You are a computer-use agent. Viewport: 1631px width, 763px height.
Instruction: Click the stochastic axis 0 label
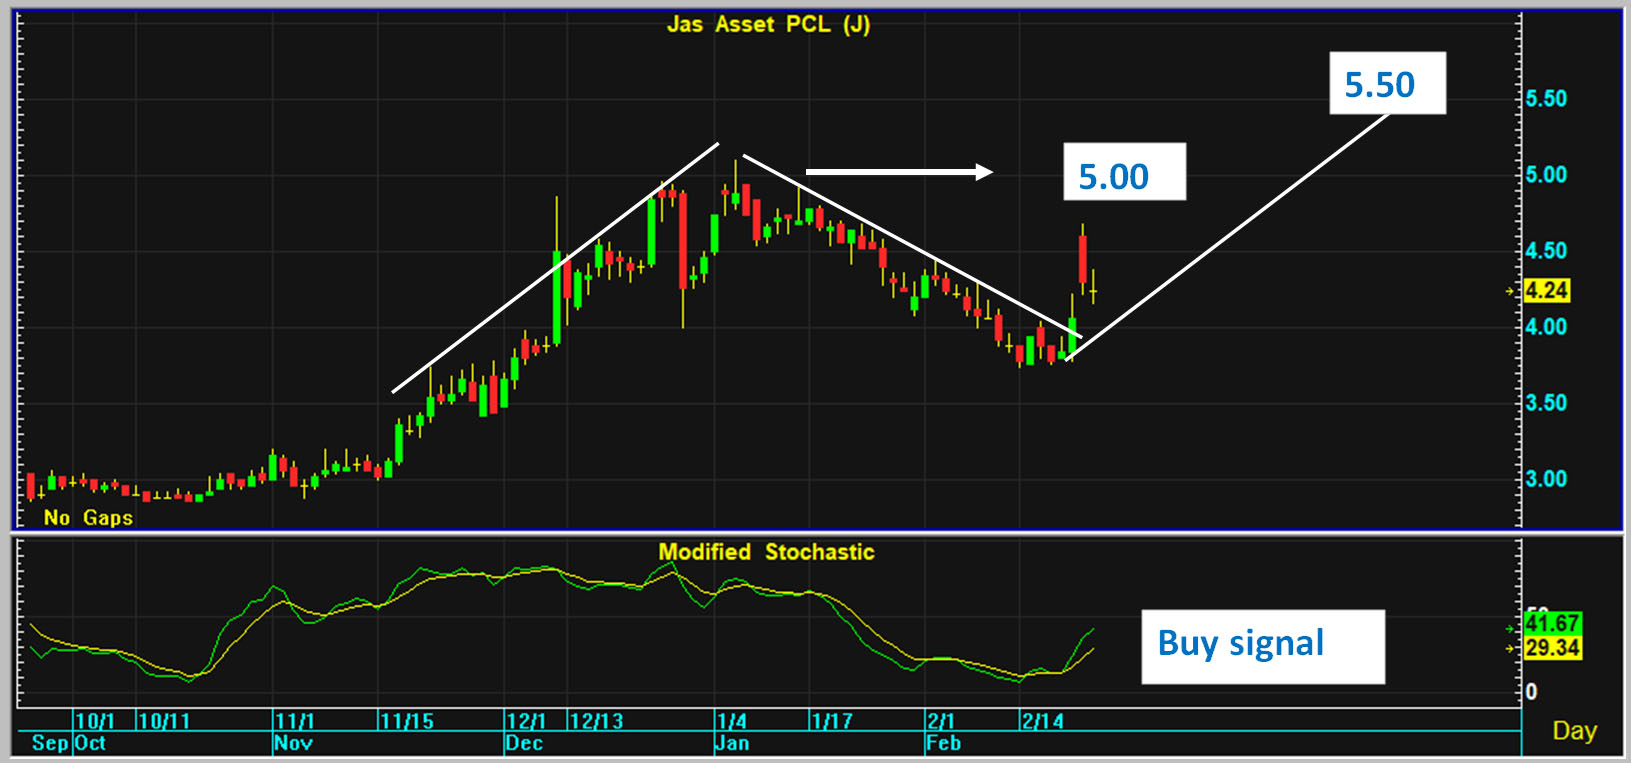tap(1531, 692)
